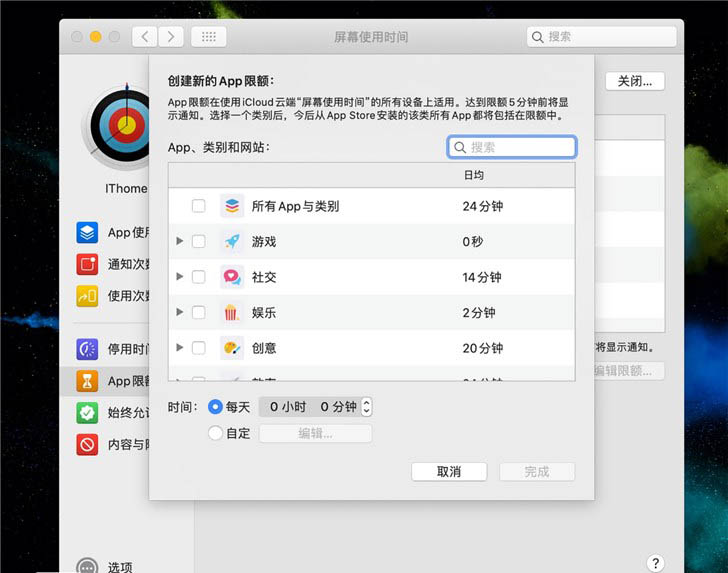Open the 停用时间 sidebar icon
This screenshot has width=728, height=573.
click(88, 349)
